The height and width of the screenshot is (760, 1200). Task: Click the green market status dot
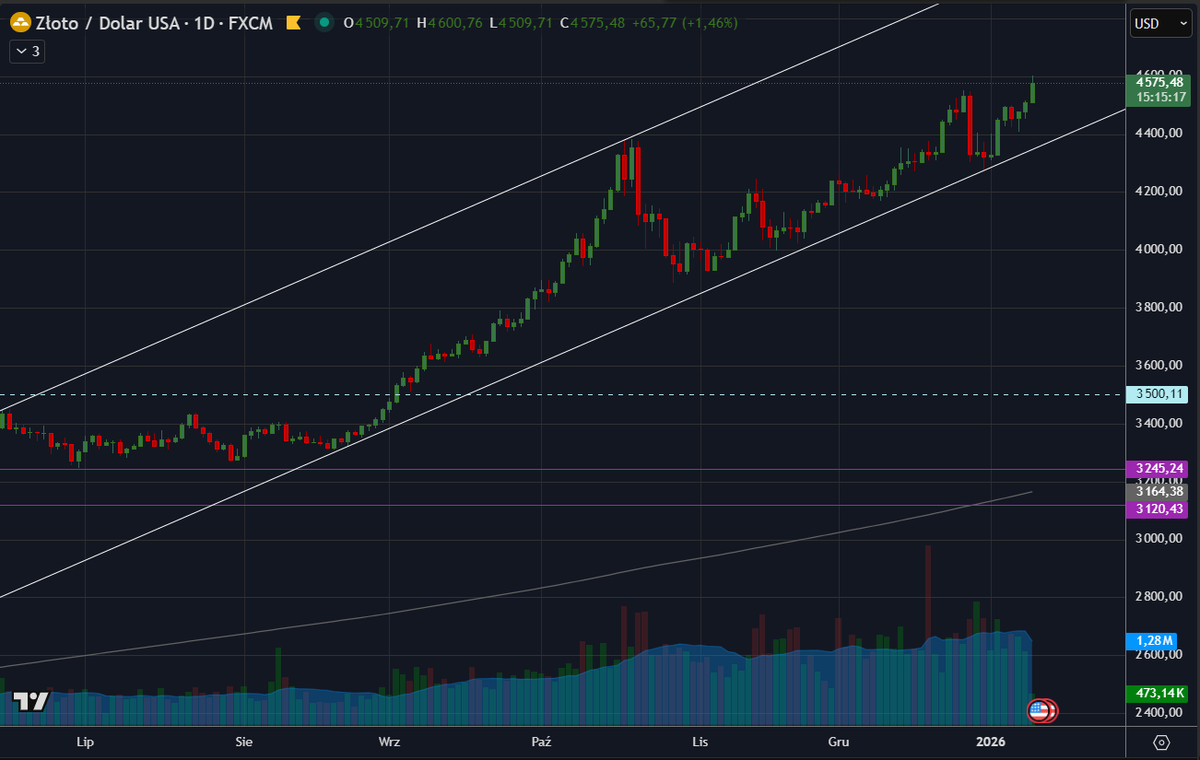click(323, 23)
